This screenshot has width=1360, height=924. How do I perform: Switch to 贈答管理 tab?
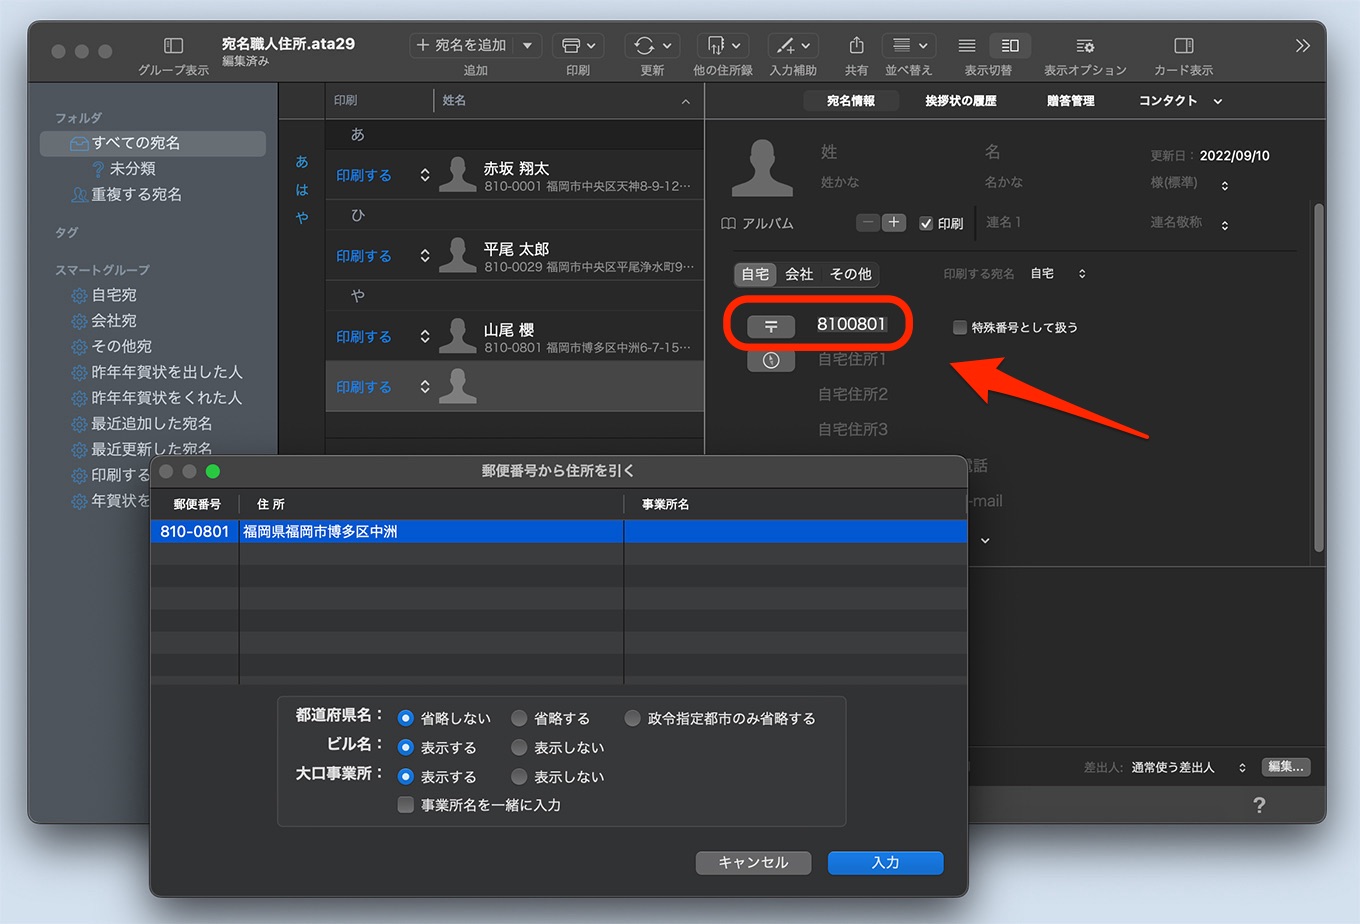1070,101
